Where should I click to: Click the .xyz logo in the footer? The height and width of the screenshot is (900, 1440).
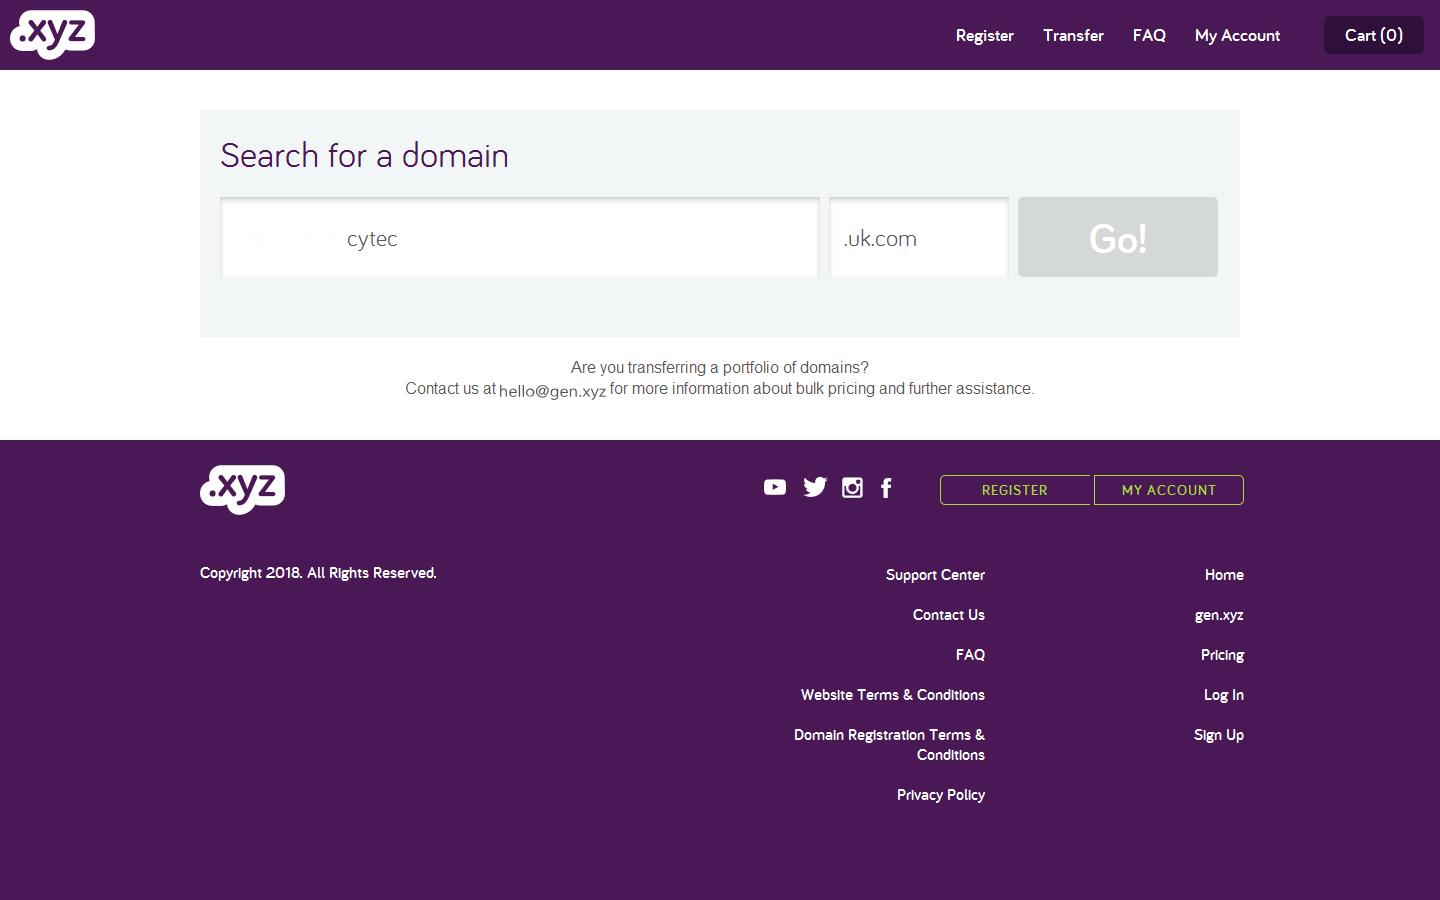pos(242,489)
